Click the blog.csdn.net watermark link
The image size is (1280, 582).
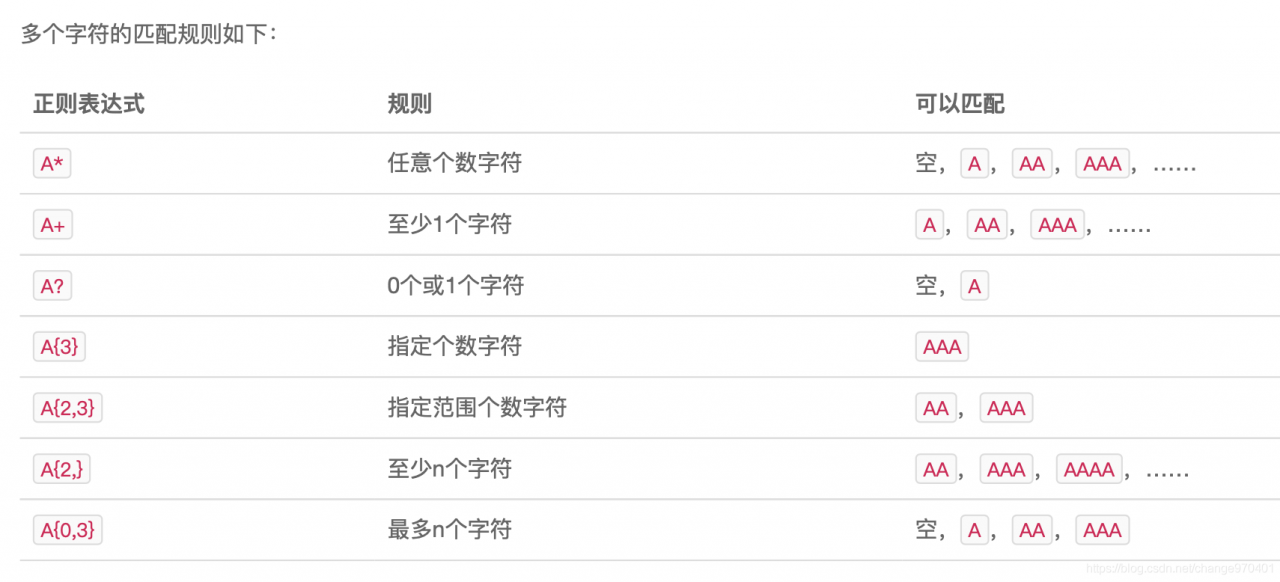tap(1180, 569)
